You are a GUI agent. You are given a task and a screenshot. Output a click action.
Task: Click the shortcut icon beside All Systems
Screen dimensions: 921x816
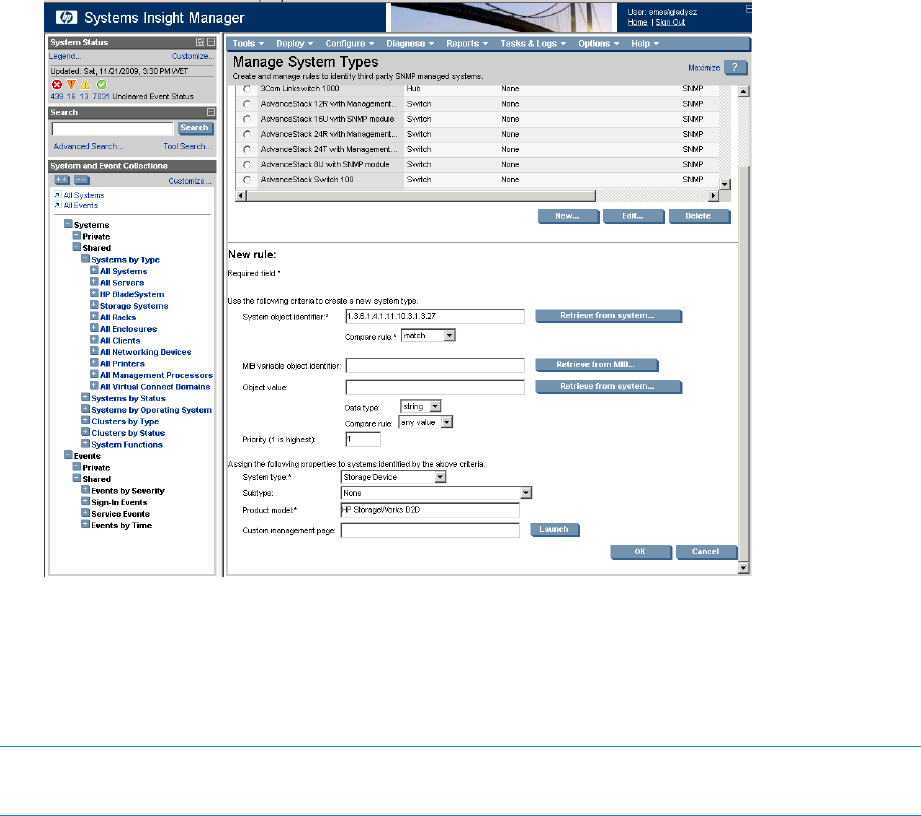[58, 194]
